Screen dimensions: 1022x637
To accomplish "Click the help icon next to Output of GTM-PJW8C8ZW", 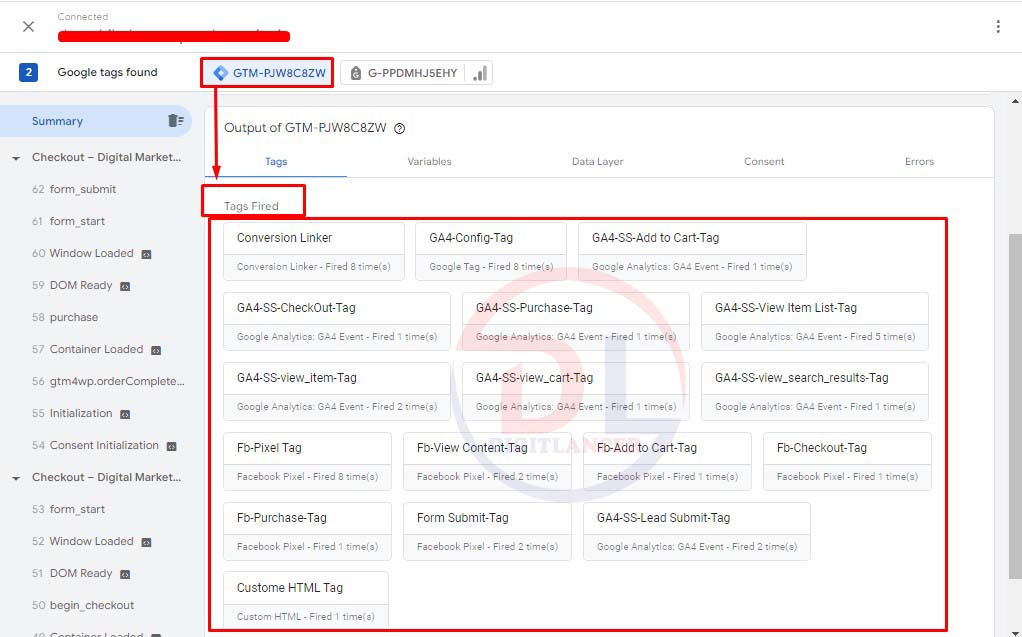I will 400,128.
